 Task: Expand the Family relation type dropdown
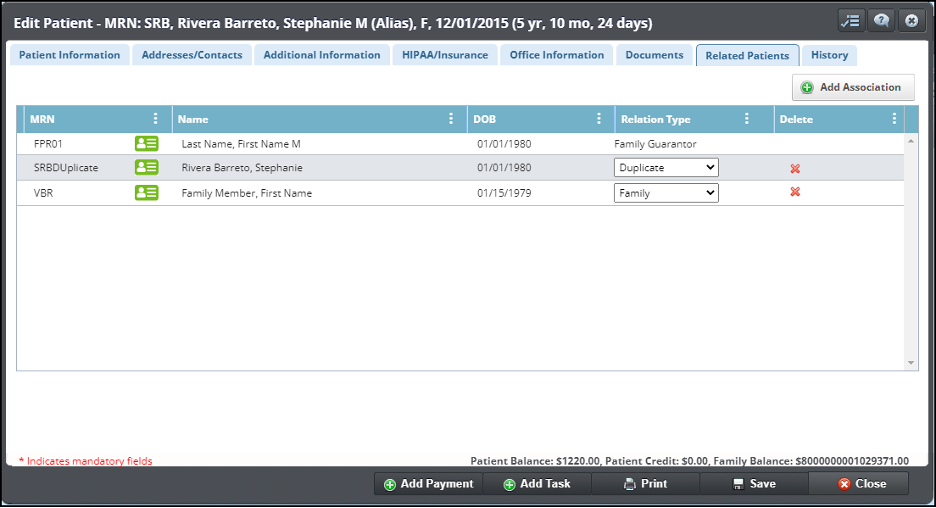click(x=666, y=193)
